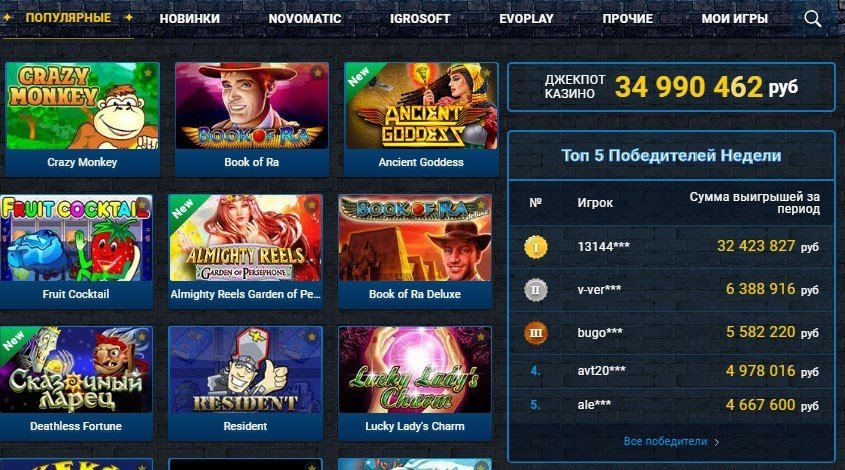Expand all winners via arrow chevron
The width and height of the screenshot is (845, 470).
pyautogui.click(x=717, y=442)
